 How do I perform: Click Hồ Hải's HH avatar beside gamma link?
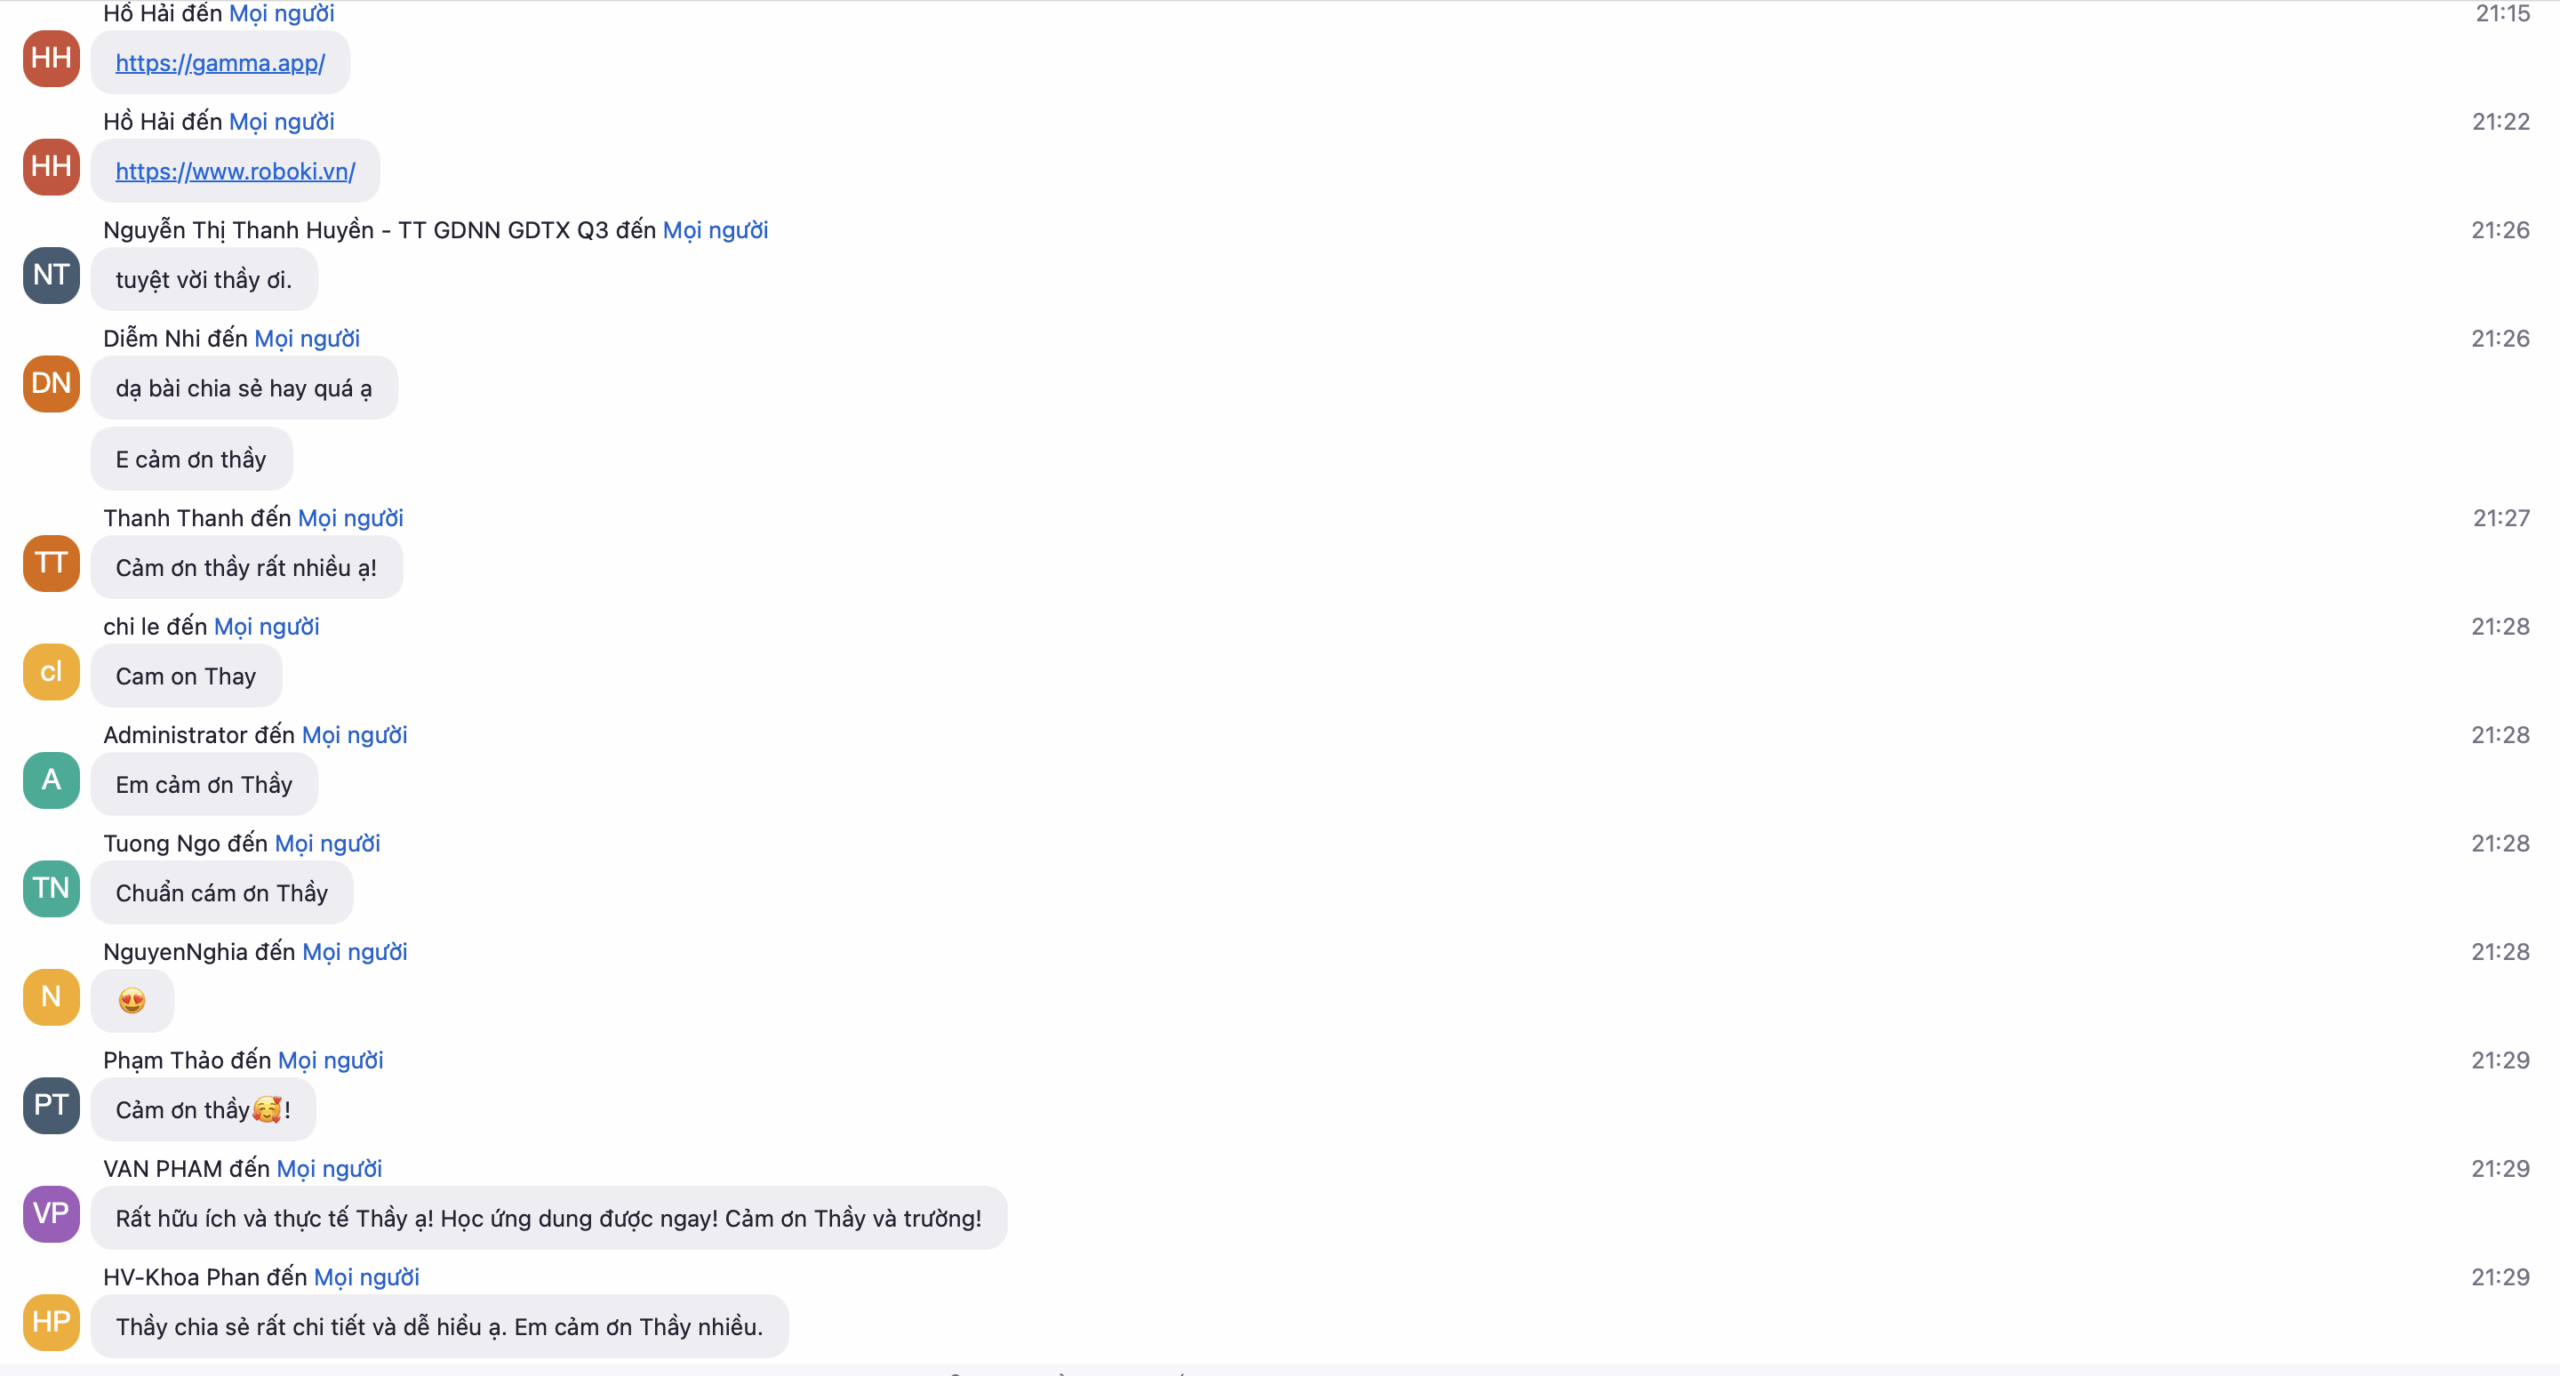[51, 58]
